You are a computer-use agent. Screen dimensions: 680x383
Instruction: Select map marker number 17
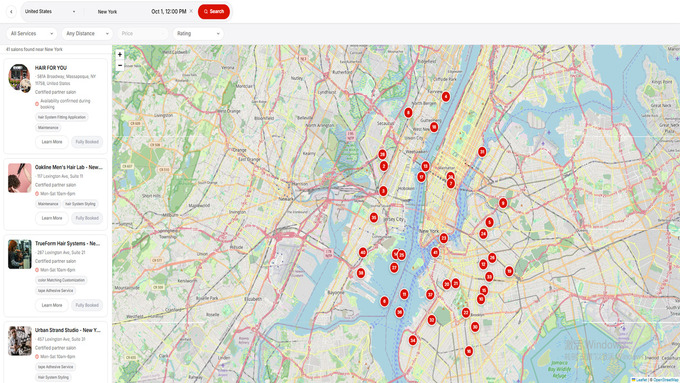click(421, 177)
